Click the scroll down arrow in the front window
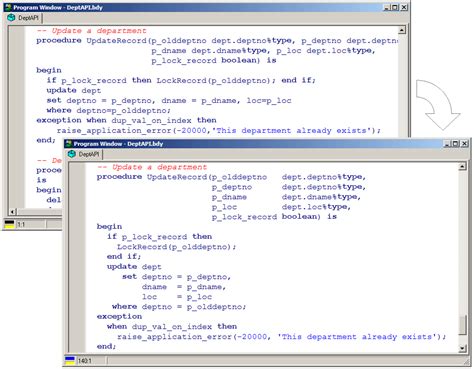 (x=462, y=349)
